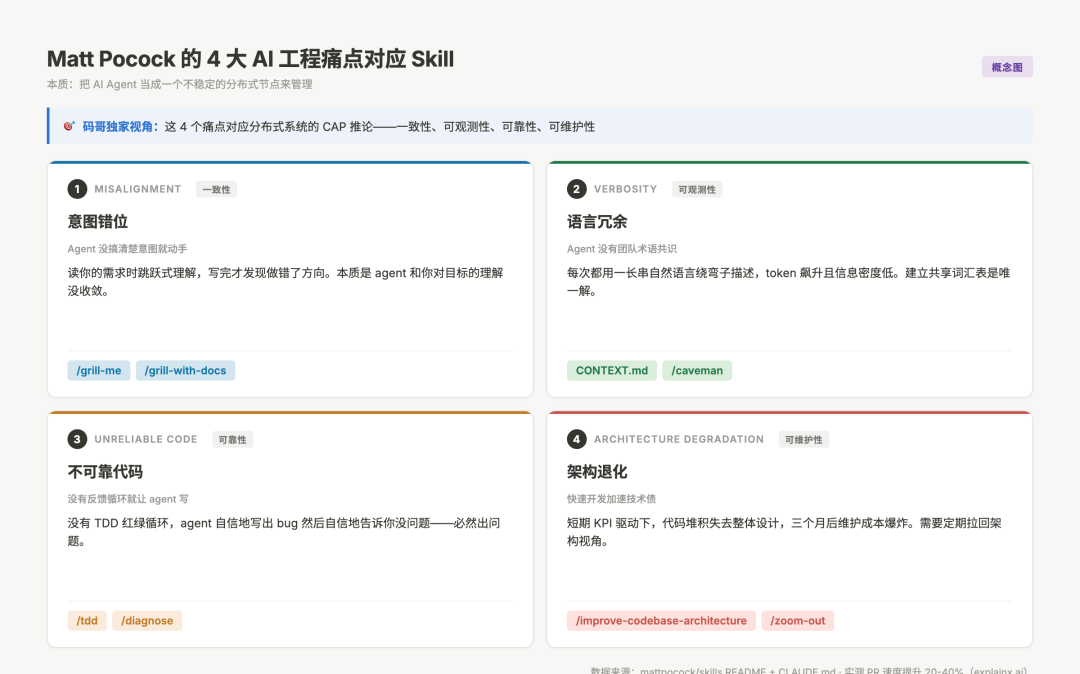Click the 可维护性 label chip
The image size is (1080, 674).
[x=804, y=440]
